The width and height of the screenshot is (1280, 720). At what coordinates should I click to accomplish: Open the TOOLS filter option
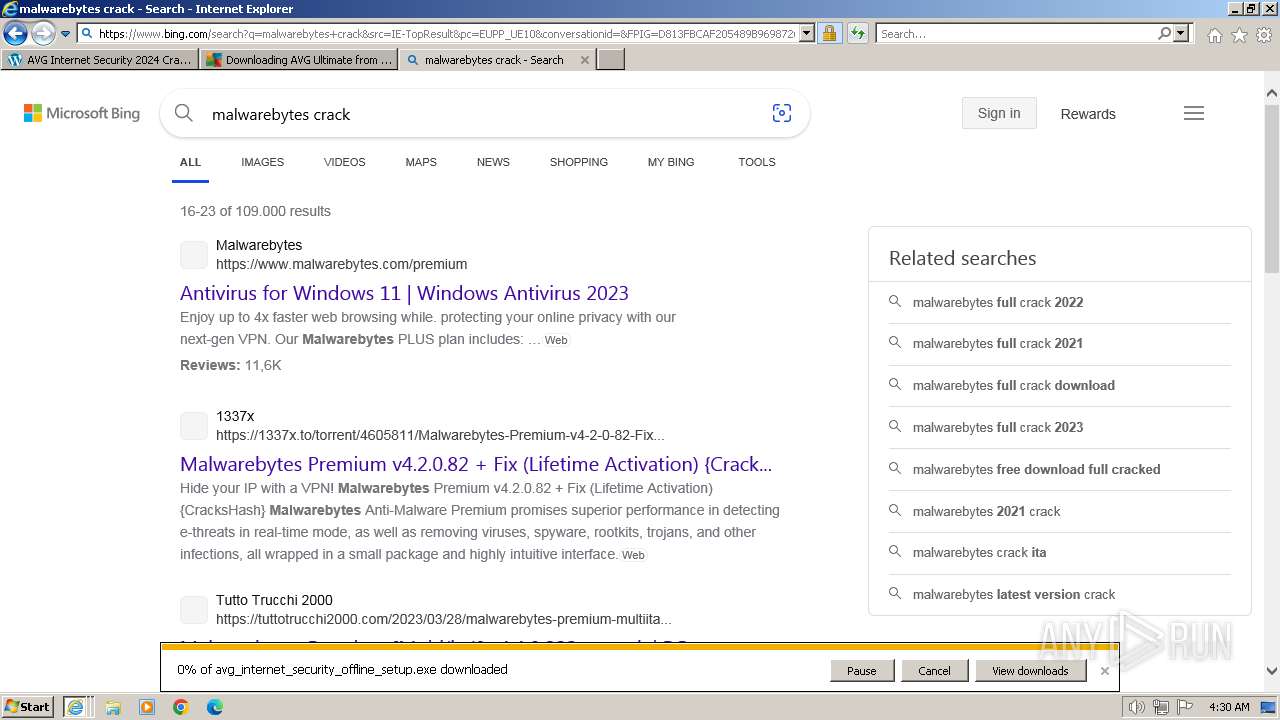tap(757, 162)
